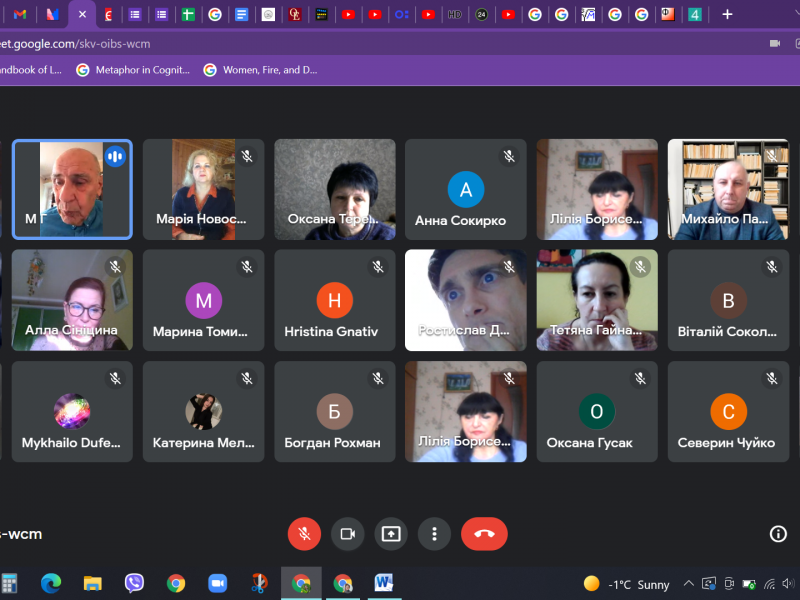Open the weather widget showing -1°C Sunny
Image resolution: width=800 pixels, height=600 pixels.
(627, 584)
